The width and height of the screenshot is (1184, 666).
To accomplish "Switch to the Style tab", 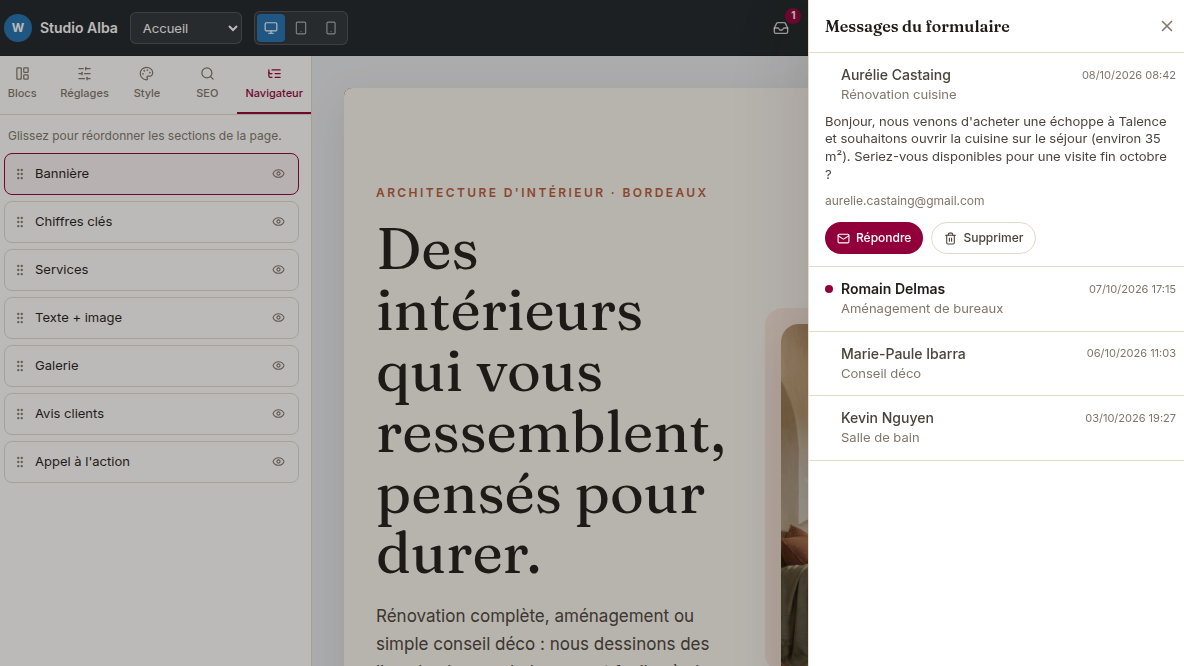I will 146,84.
